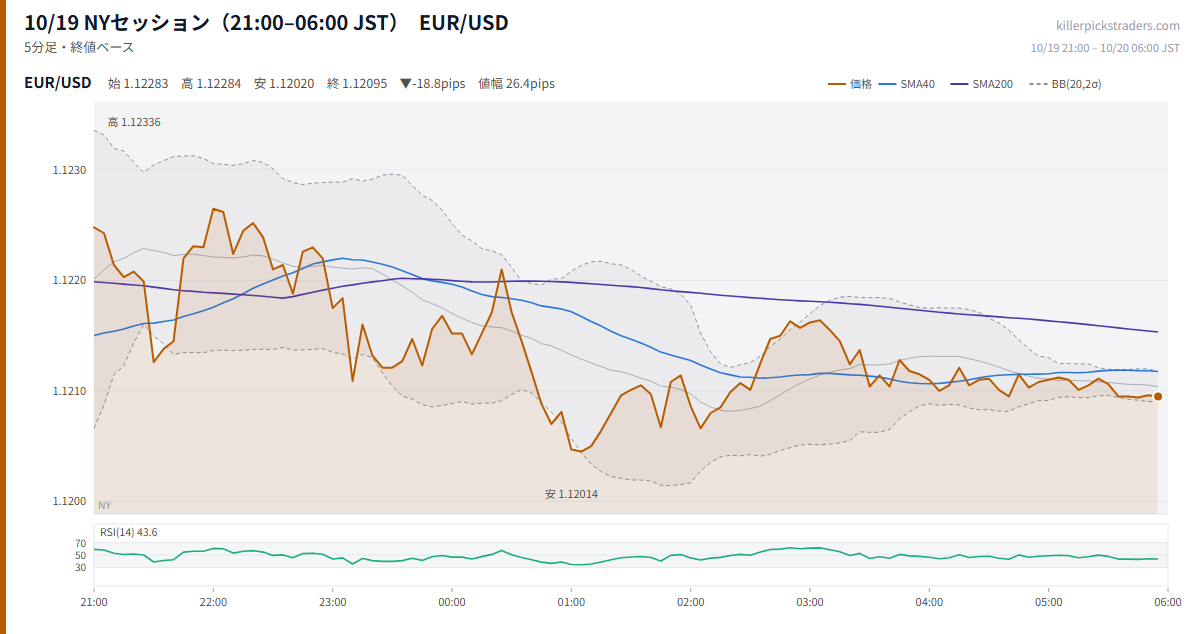Click the RSI 30 level label
Image resolution: width=1200 pixels, height=634 pixels.
[x=80, y=567]
